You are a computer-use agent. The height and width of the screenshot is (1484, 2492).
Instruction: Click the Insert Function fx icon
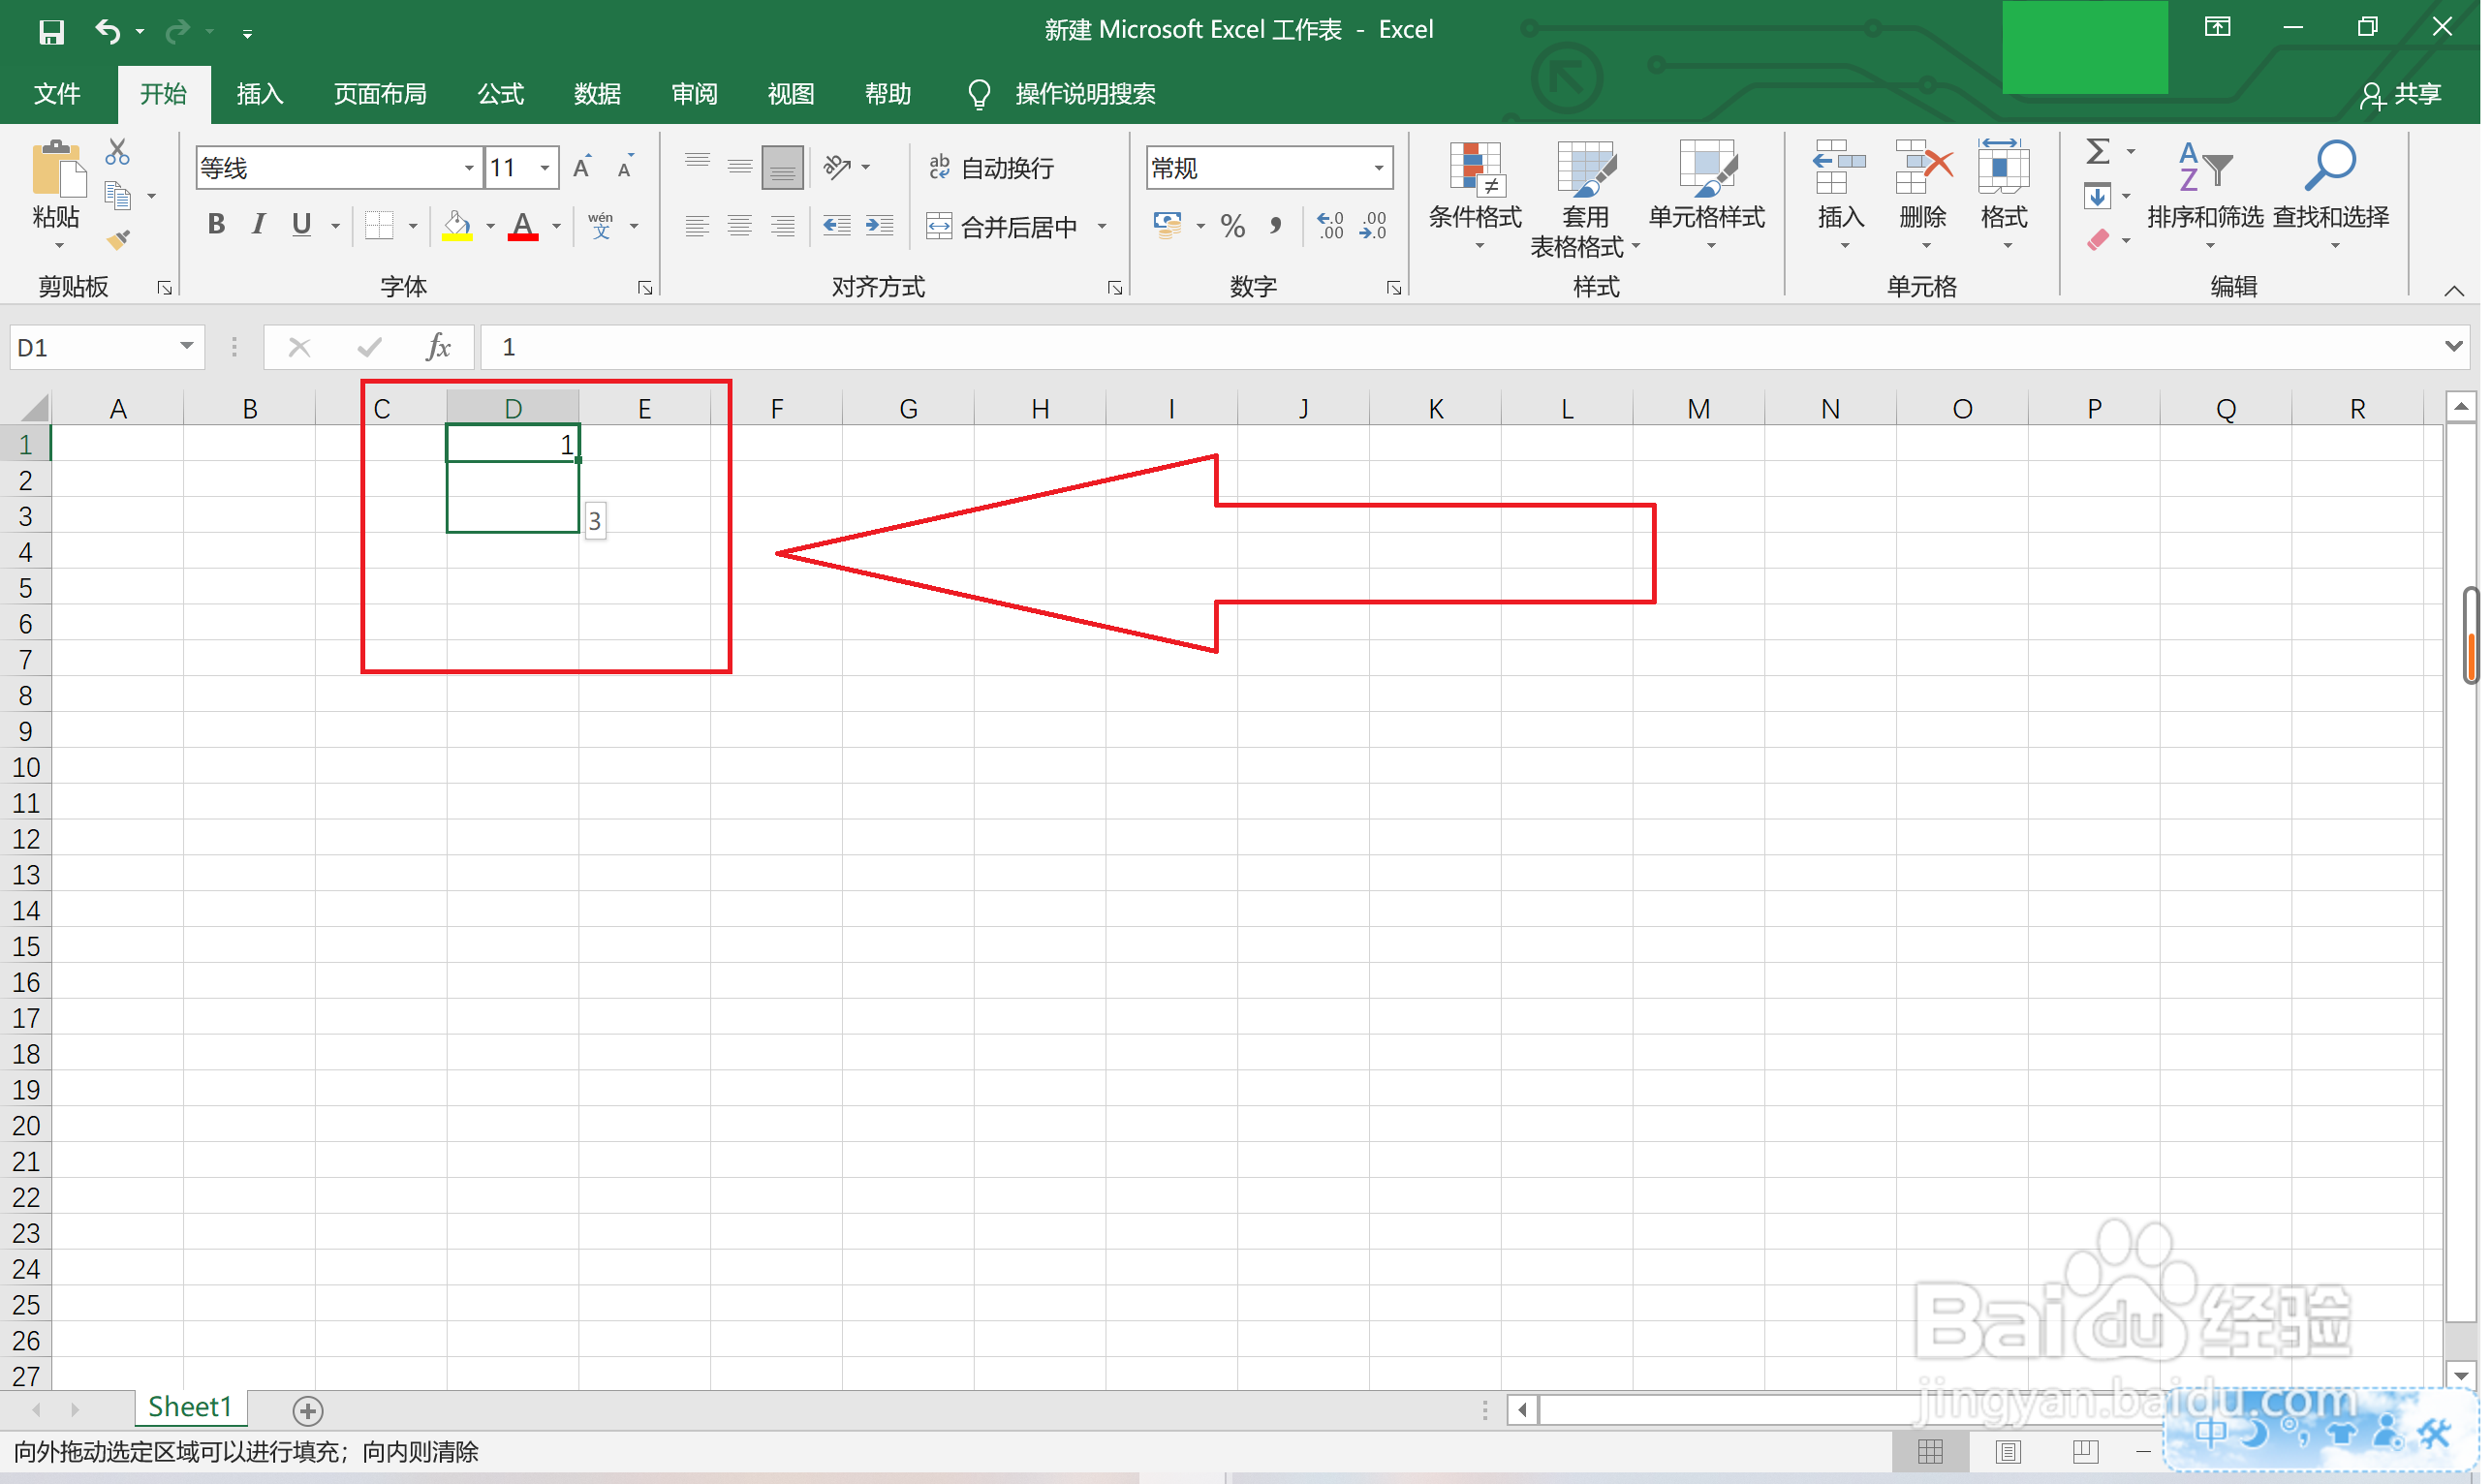pyautogui.click(x=439, y=348)
